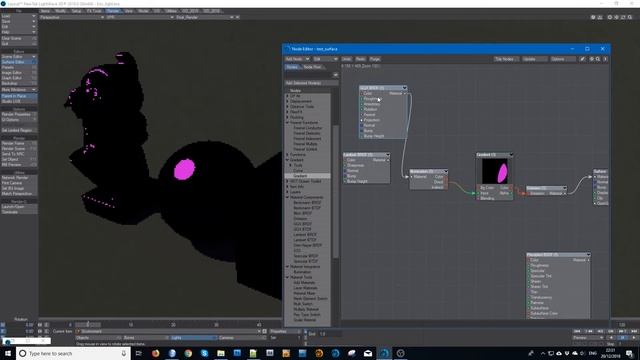Switch selection mode to Lights
Screen dimensions: 640x360
[x=193, y=338]
